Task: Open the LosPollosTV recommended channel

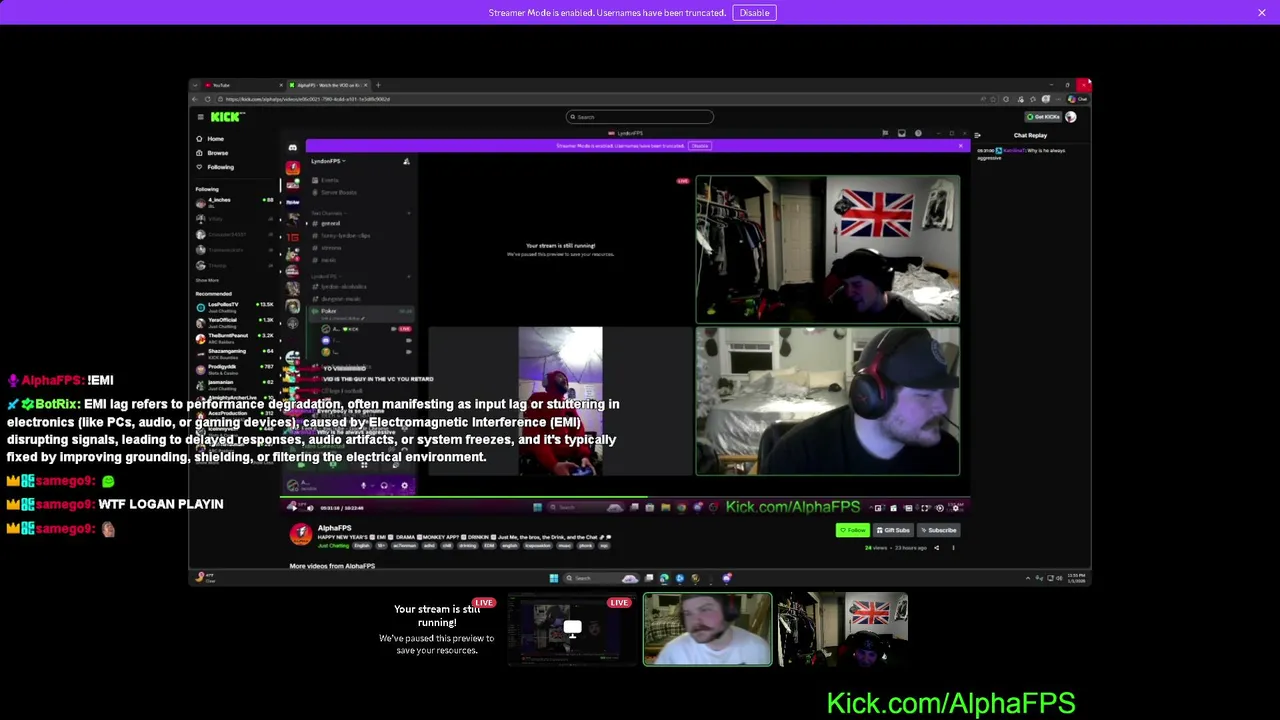Action: pyautogui.click(x=237, y=305)
